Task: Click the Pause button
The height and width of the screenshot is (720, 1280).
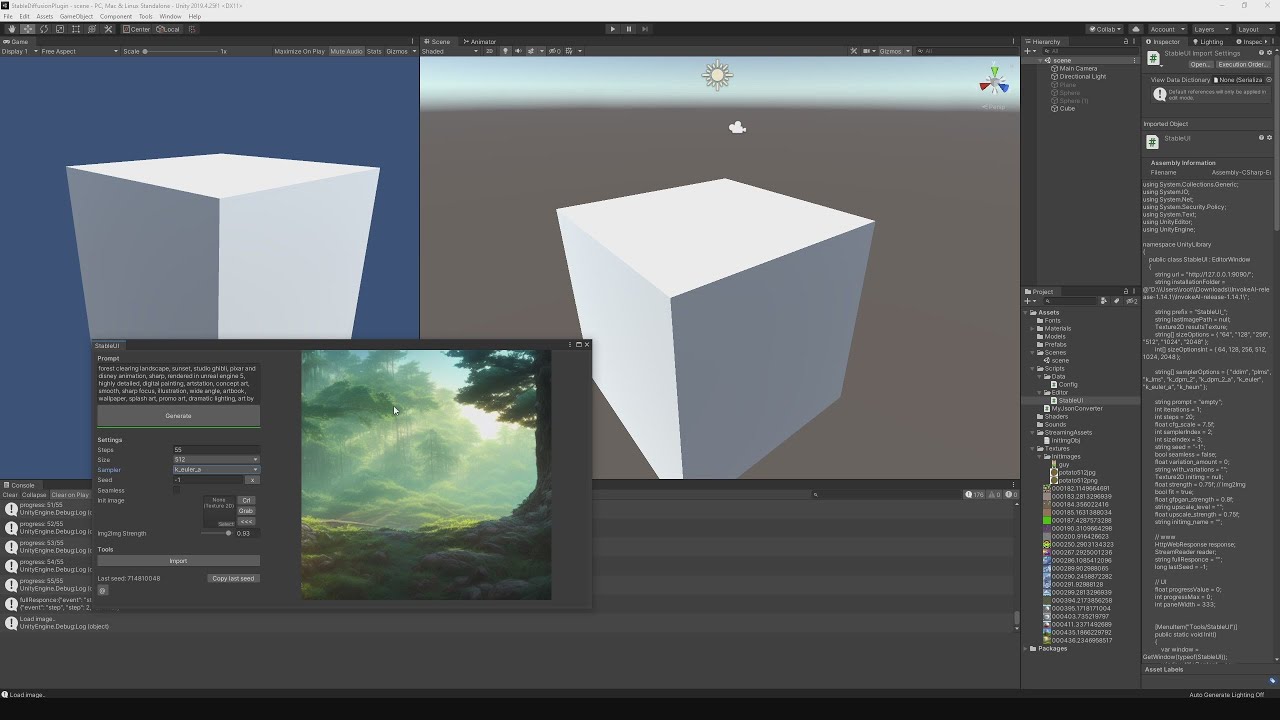Action: tap(629, 29)
